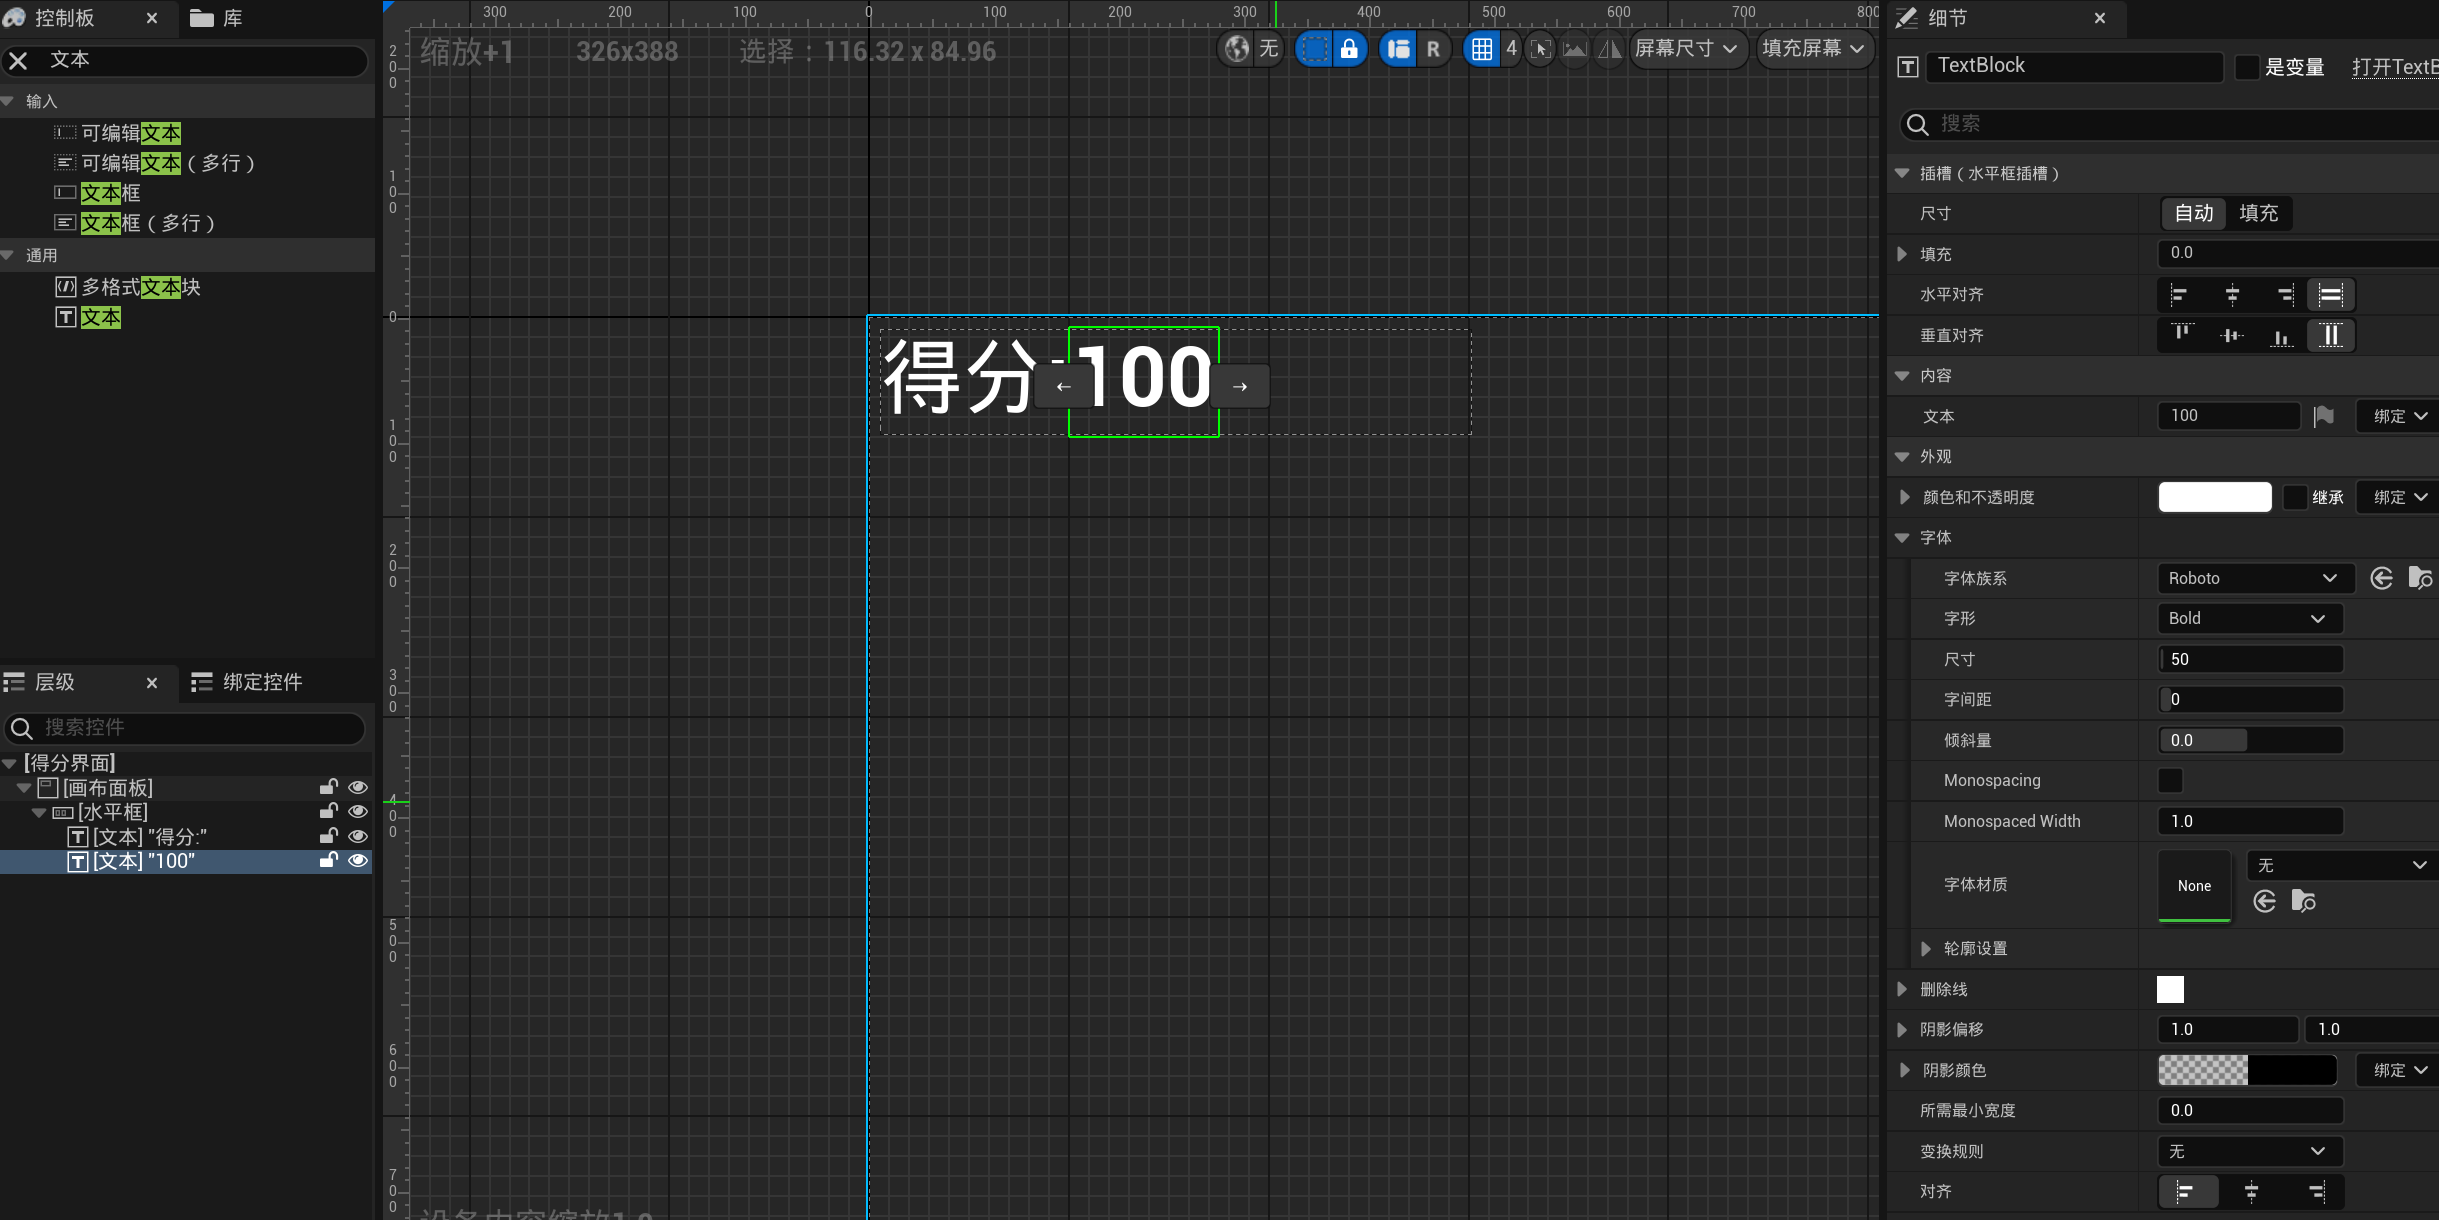Select 填充 size option
Screen dimensions: 2439x1220
tap(2258, 213)
